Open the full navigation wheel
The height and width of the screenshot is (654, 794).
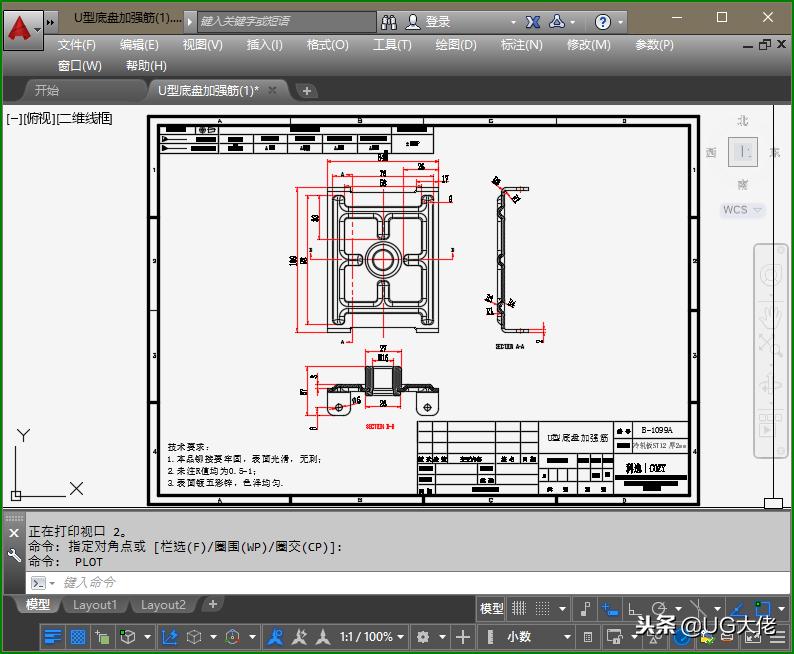[x=770, y=276]
